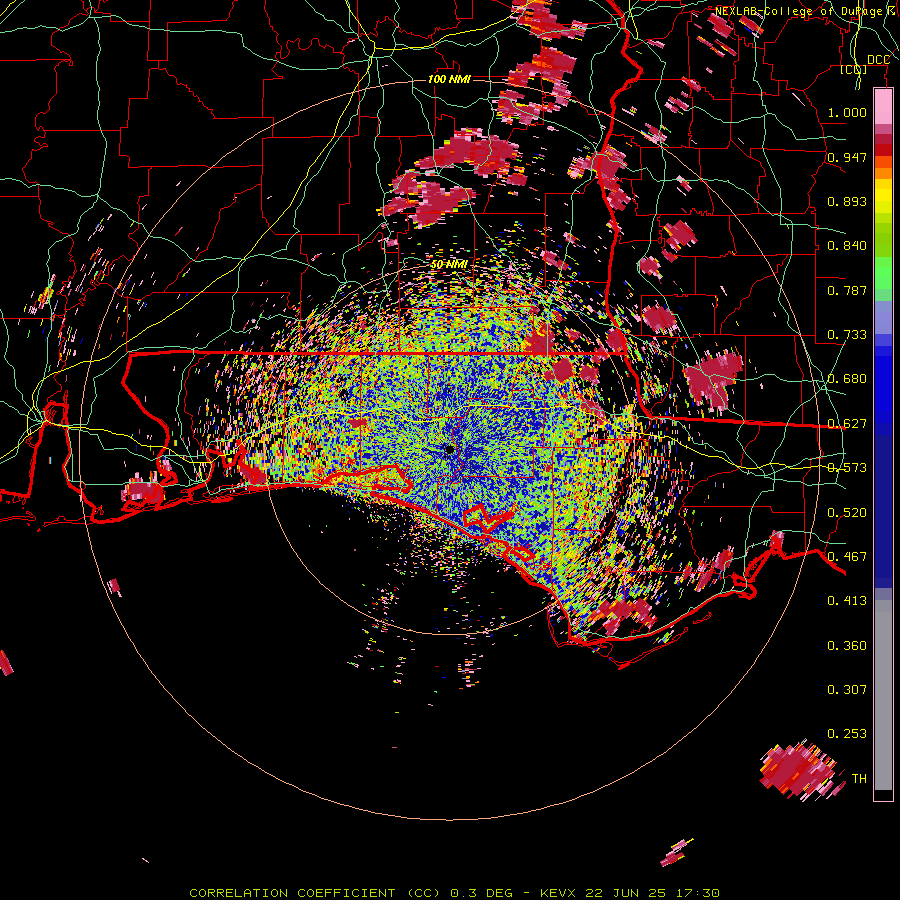The image size is (900, 900).
Task: Click the 0.787 scale value
Action: [847, 290]
